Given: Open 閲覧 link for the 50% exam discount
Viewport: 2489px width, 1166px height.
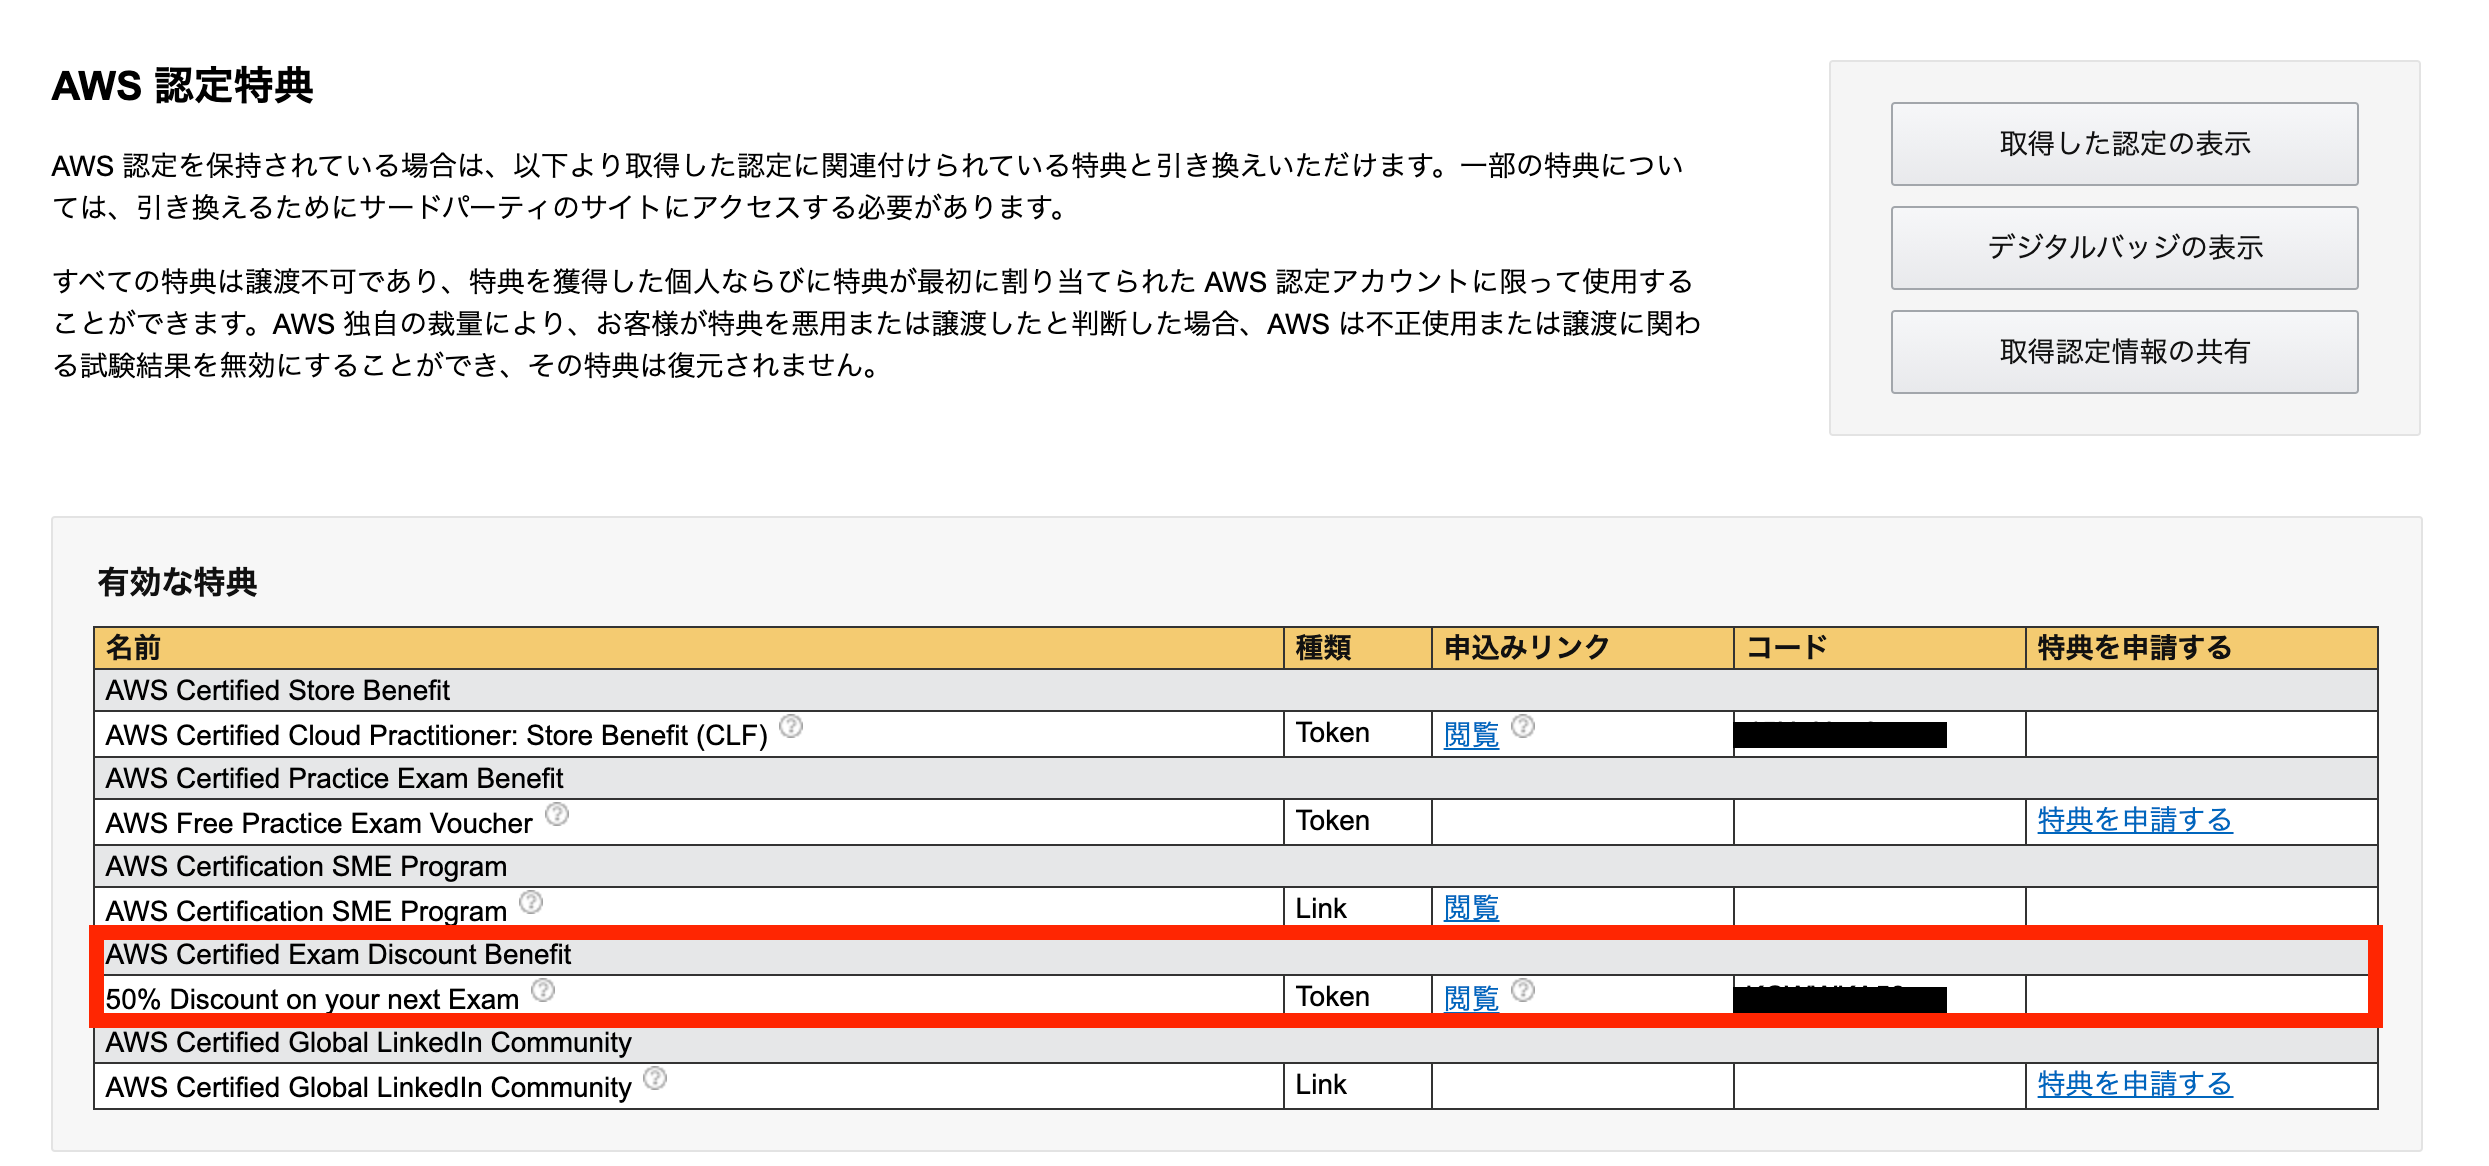Looking at the screenshot, I should point(1469,999).
